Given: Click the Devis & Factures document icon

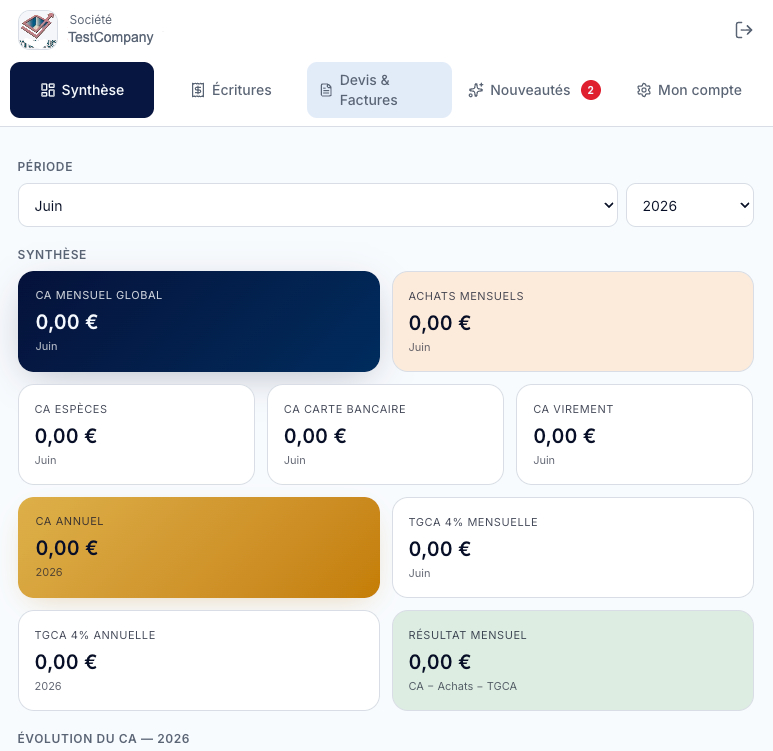Looking at the screenshot, I should (326, 90).
